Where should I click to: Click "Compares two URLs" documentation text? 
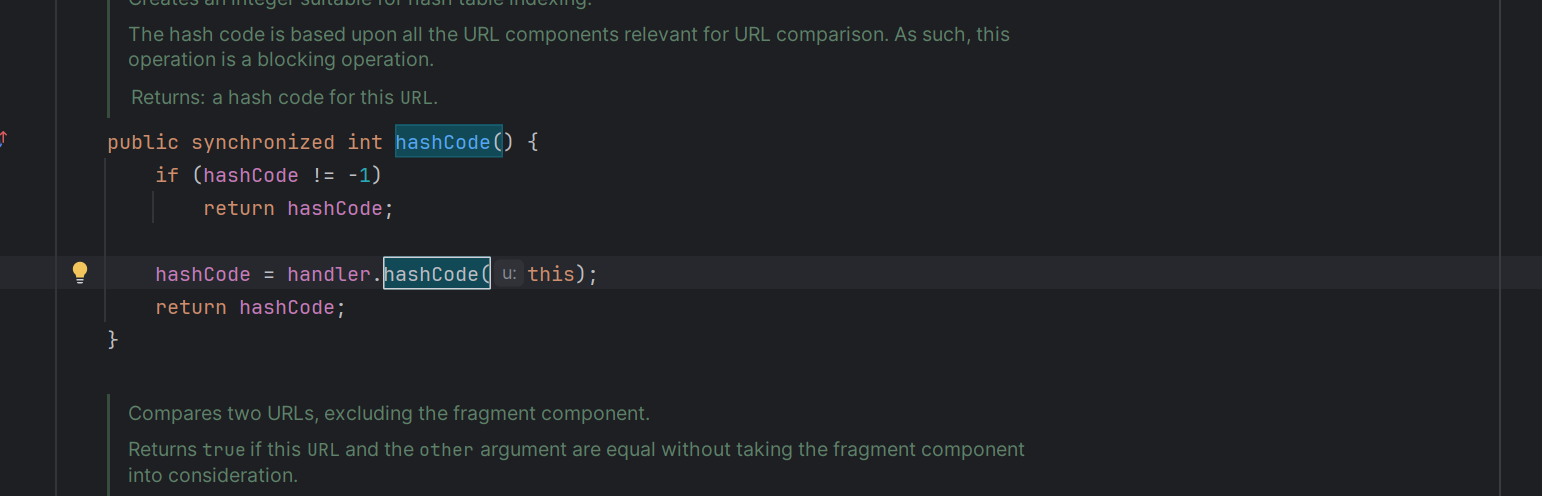(389, 413)
